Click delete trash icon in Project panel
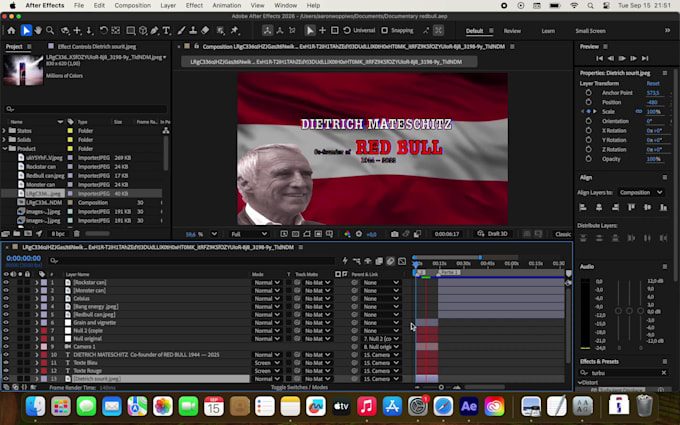This screenshot has width=680, height=425. point(76,234)
